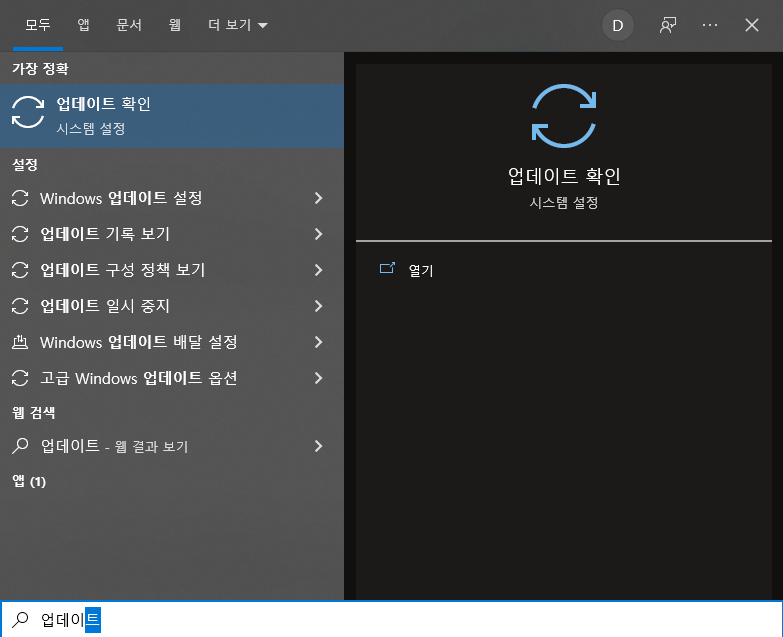Screen dimensions: 783x637
Task: Select the 업데이트 확인 best match result
Action: coord(172,115)
